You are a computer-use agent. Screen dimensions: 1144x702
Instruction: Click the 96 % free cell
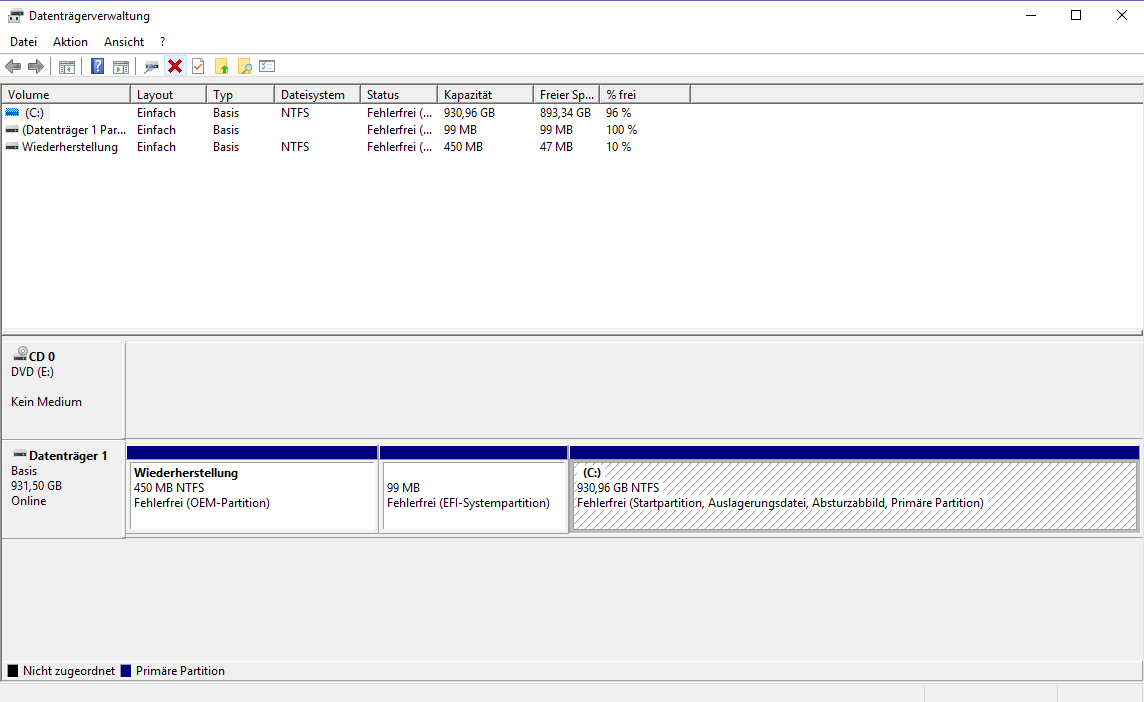(618, 112)
